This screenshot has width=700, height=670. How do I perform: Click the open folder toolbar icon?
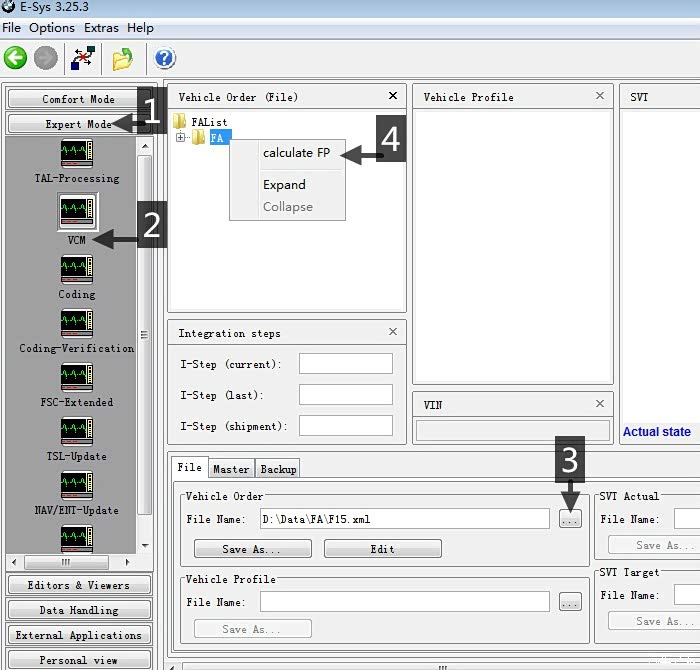(x=123, y=59)
